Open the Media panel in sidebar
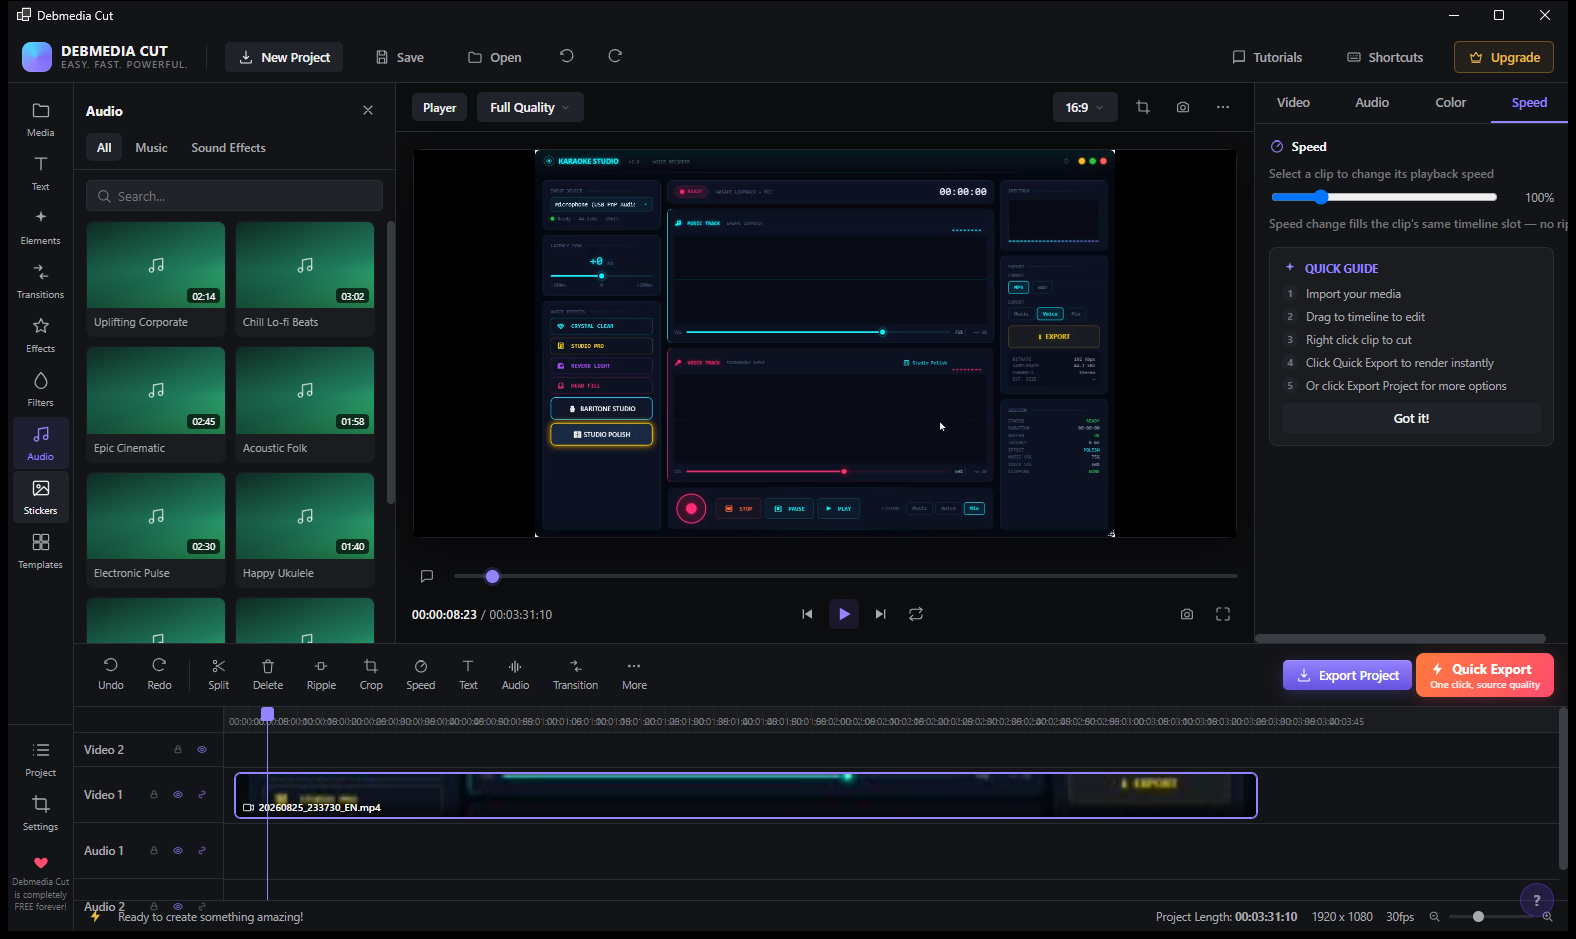 click(40, 119)
